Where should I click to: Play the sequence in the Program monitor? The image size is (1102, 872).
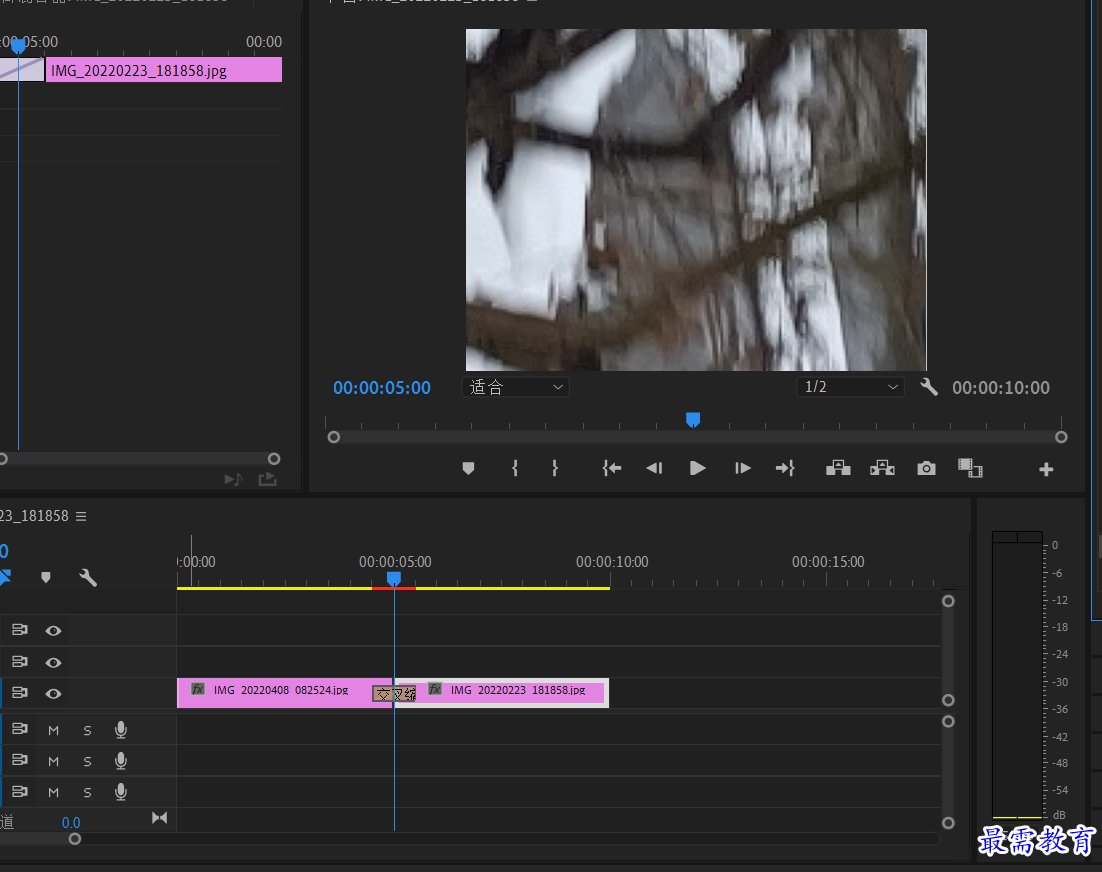click(697, 468)
